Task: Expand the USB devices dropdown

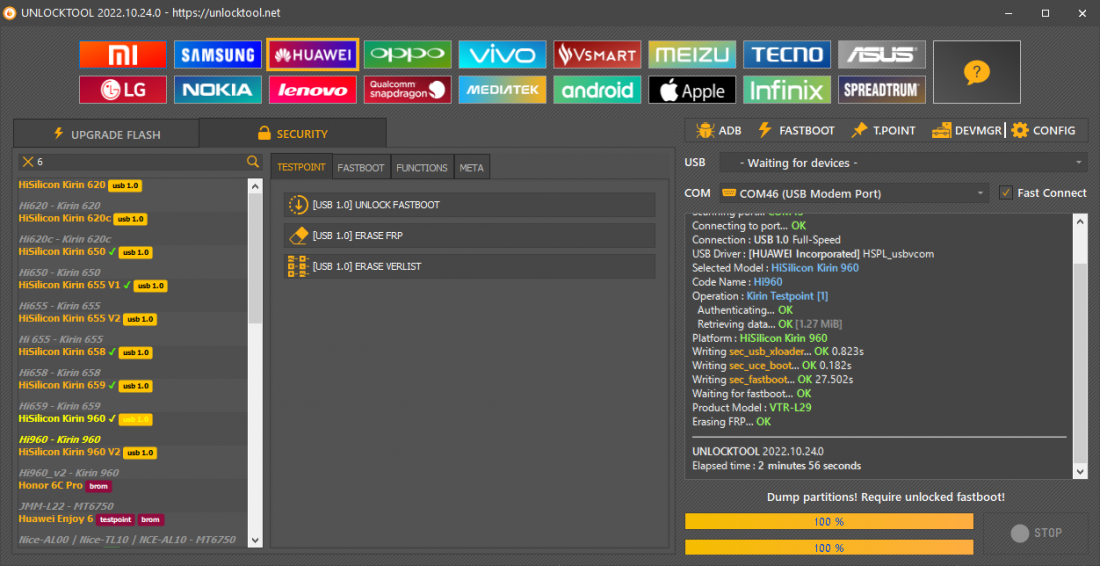Action: 904,163
